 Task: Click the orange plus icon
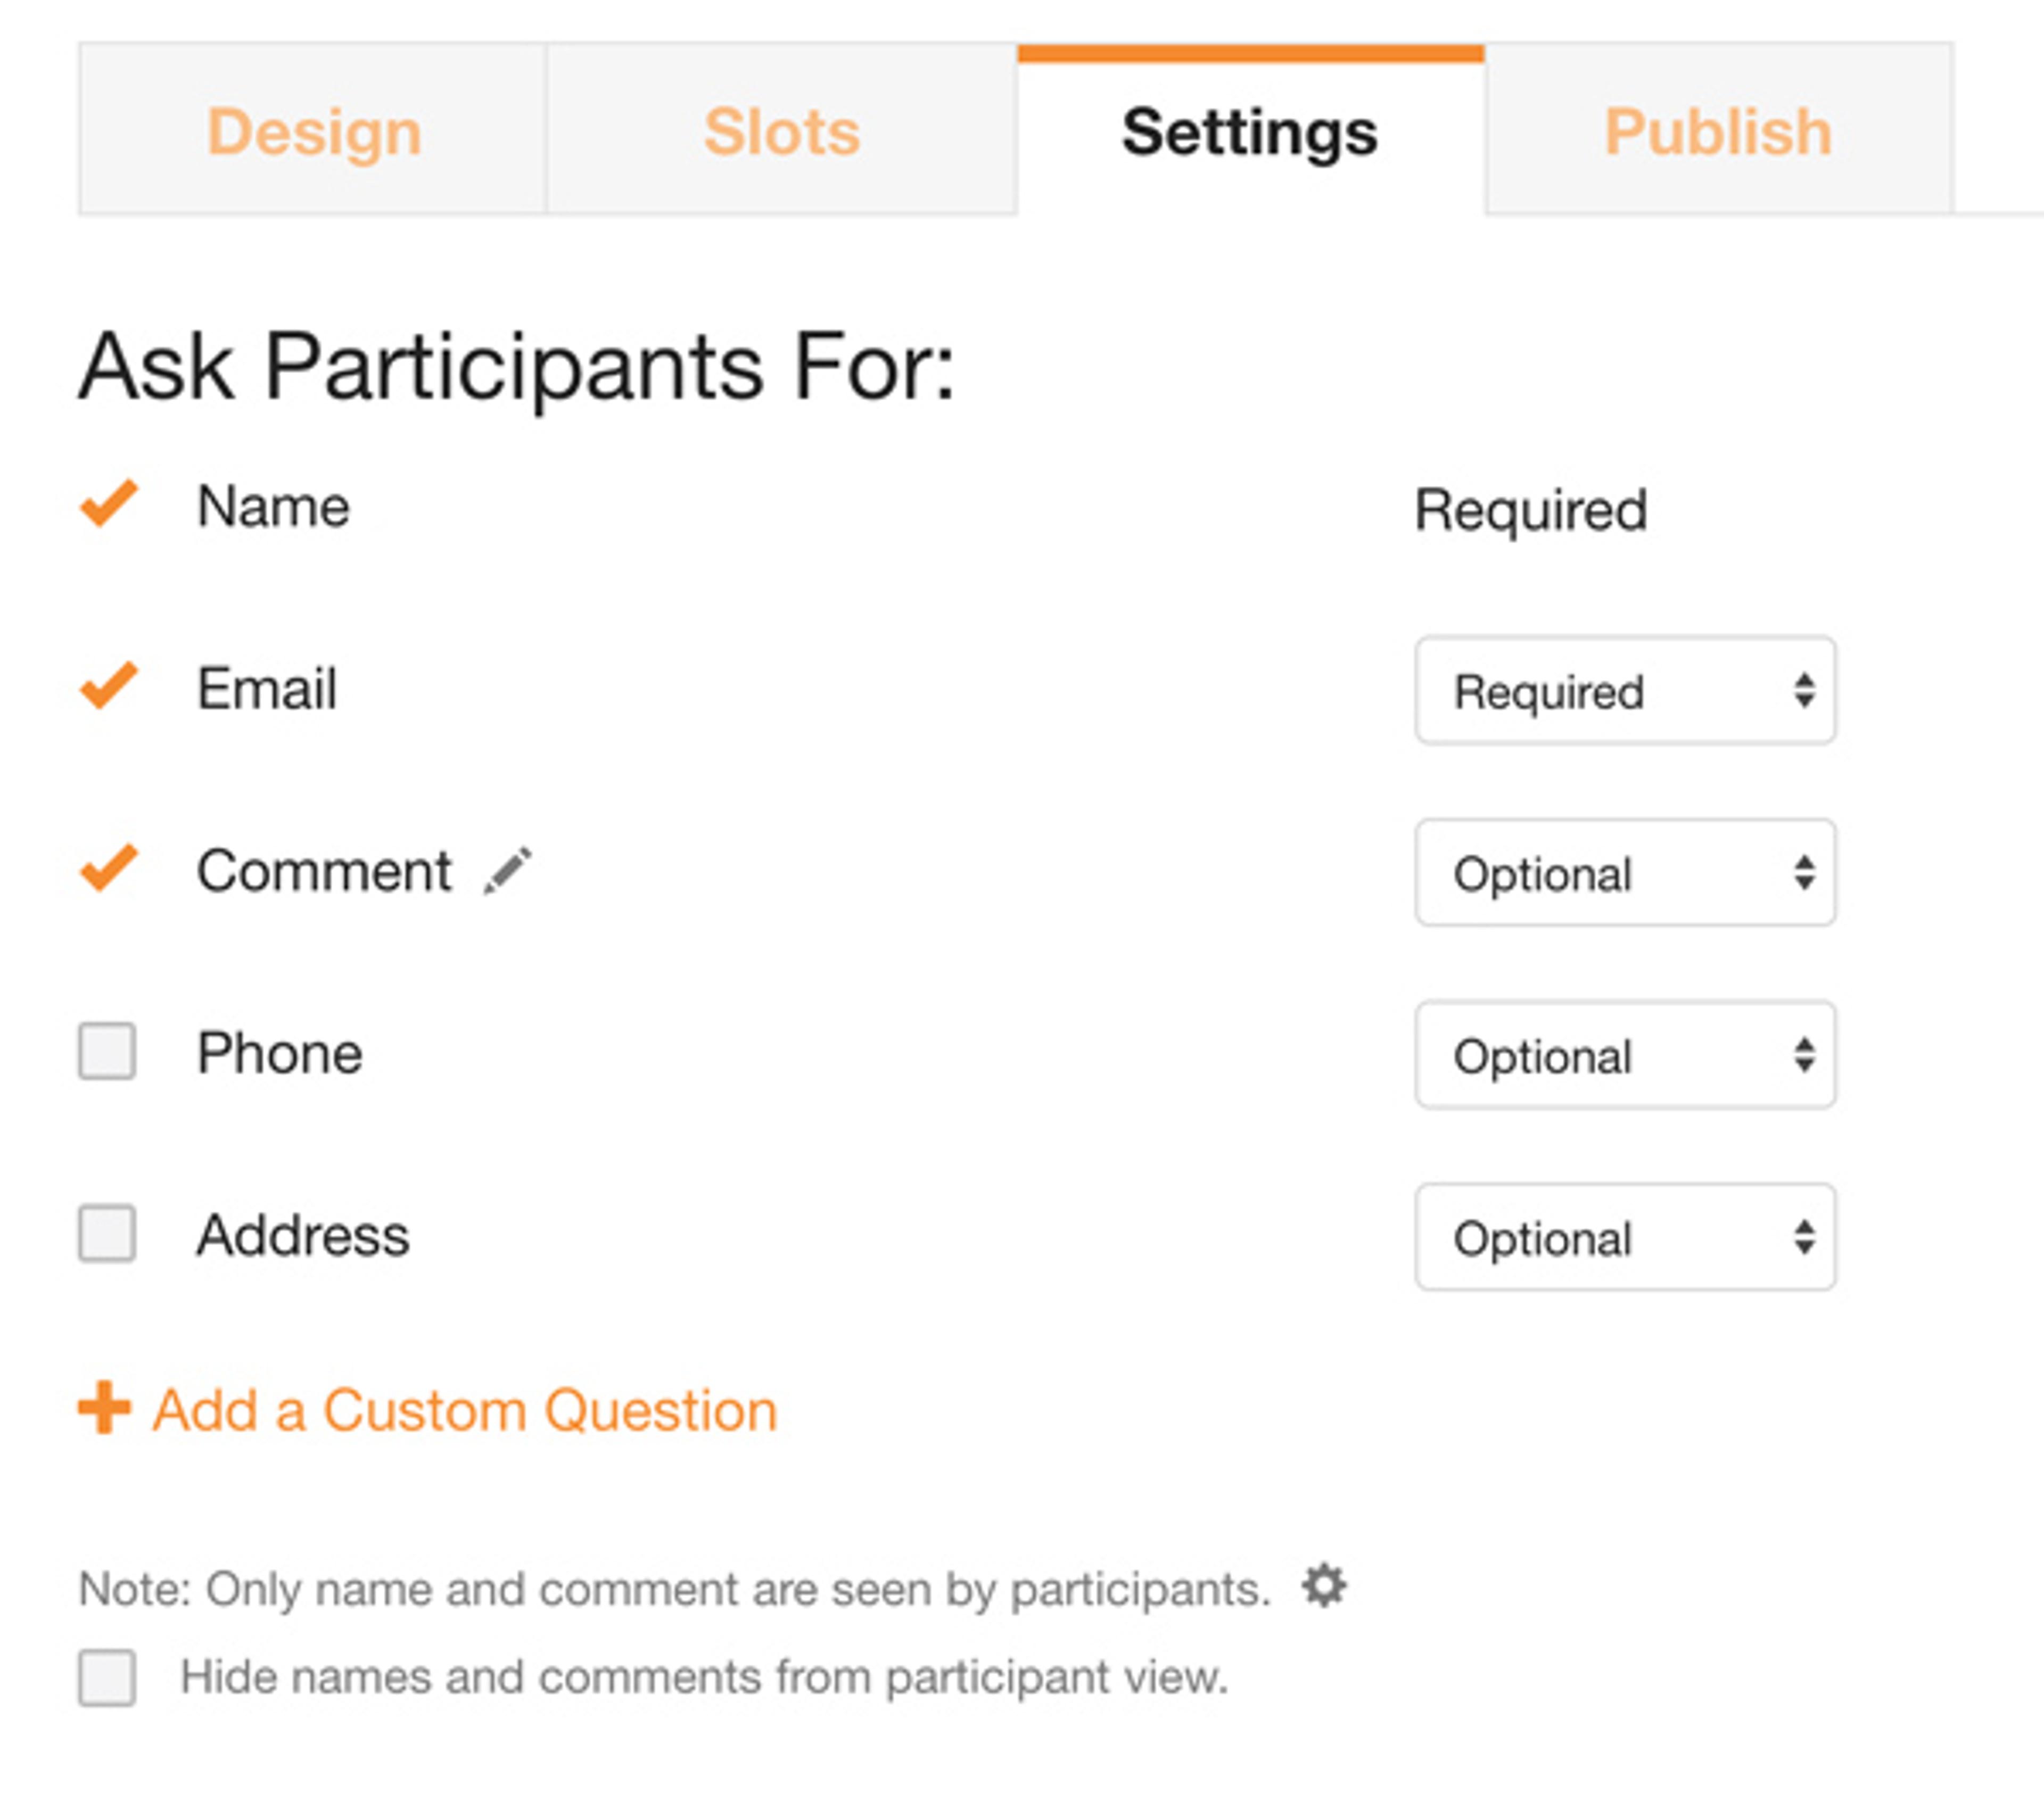tap(104, 1408)
